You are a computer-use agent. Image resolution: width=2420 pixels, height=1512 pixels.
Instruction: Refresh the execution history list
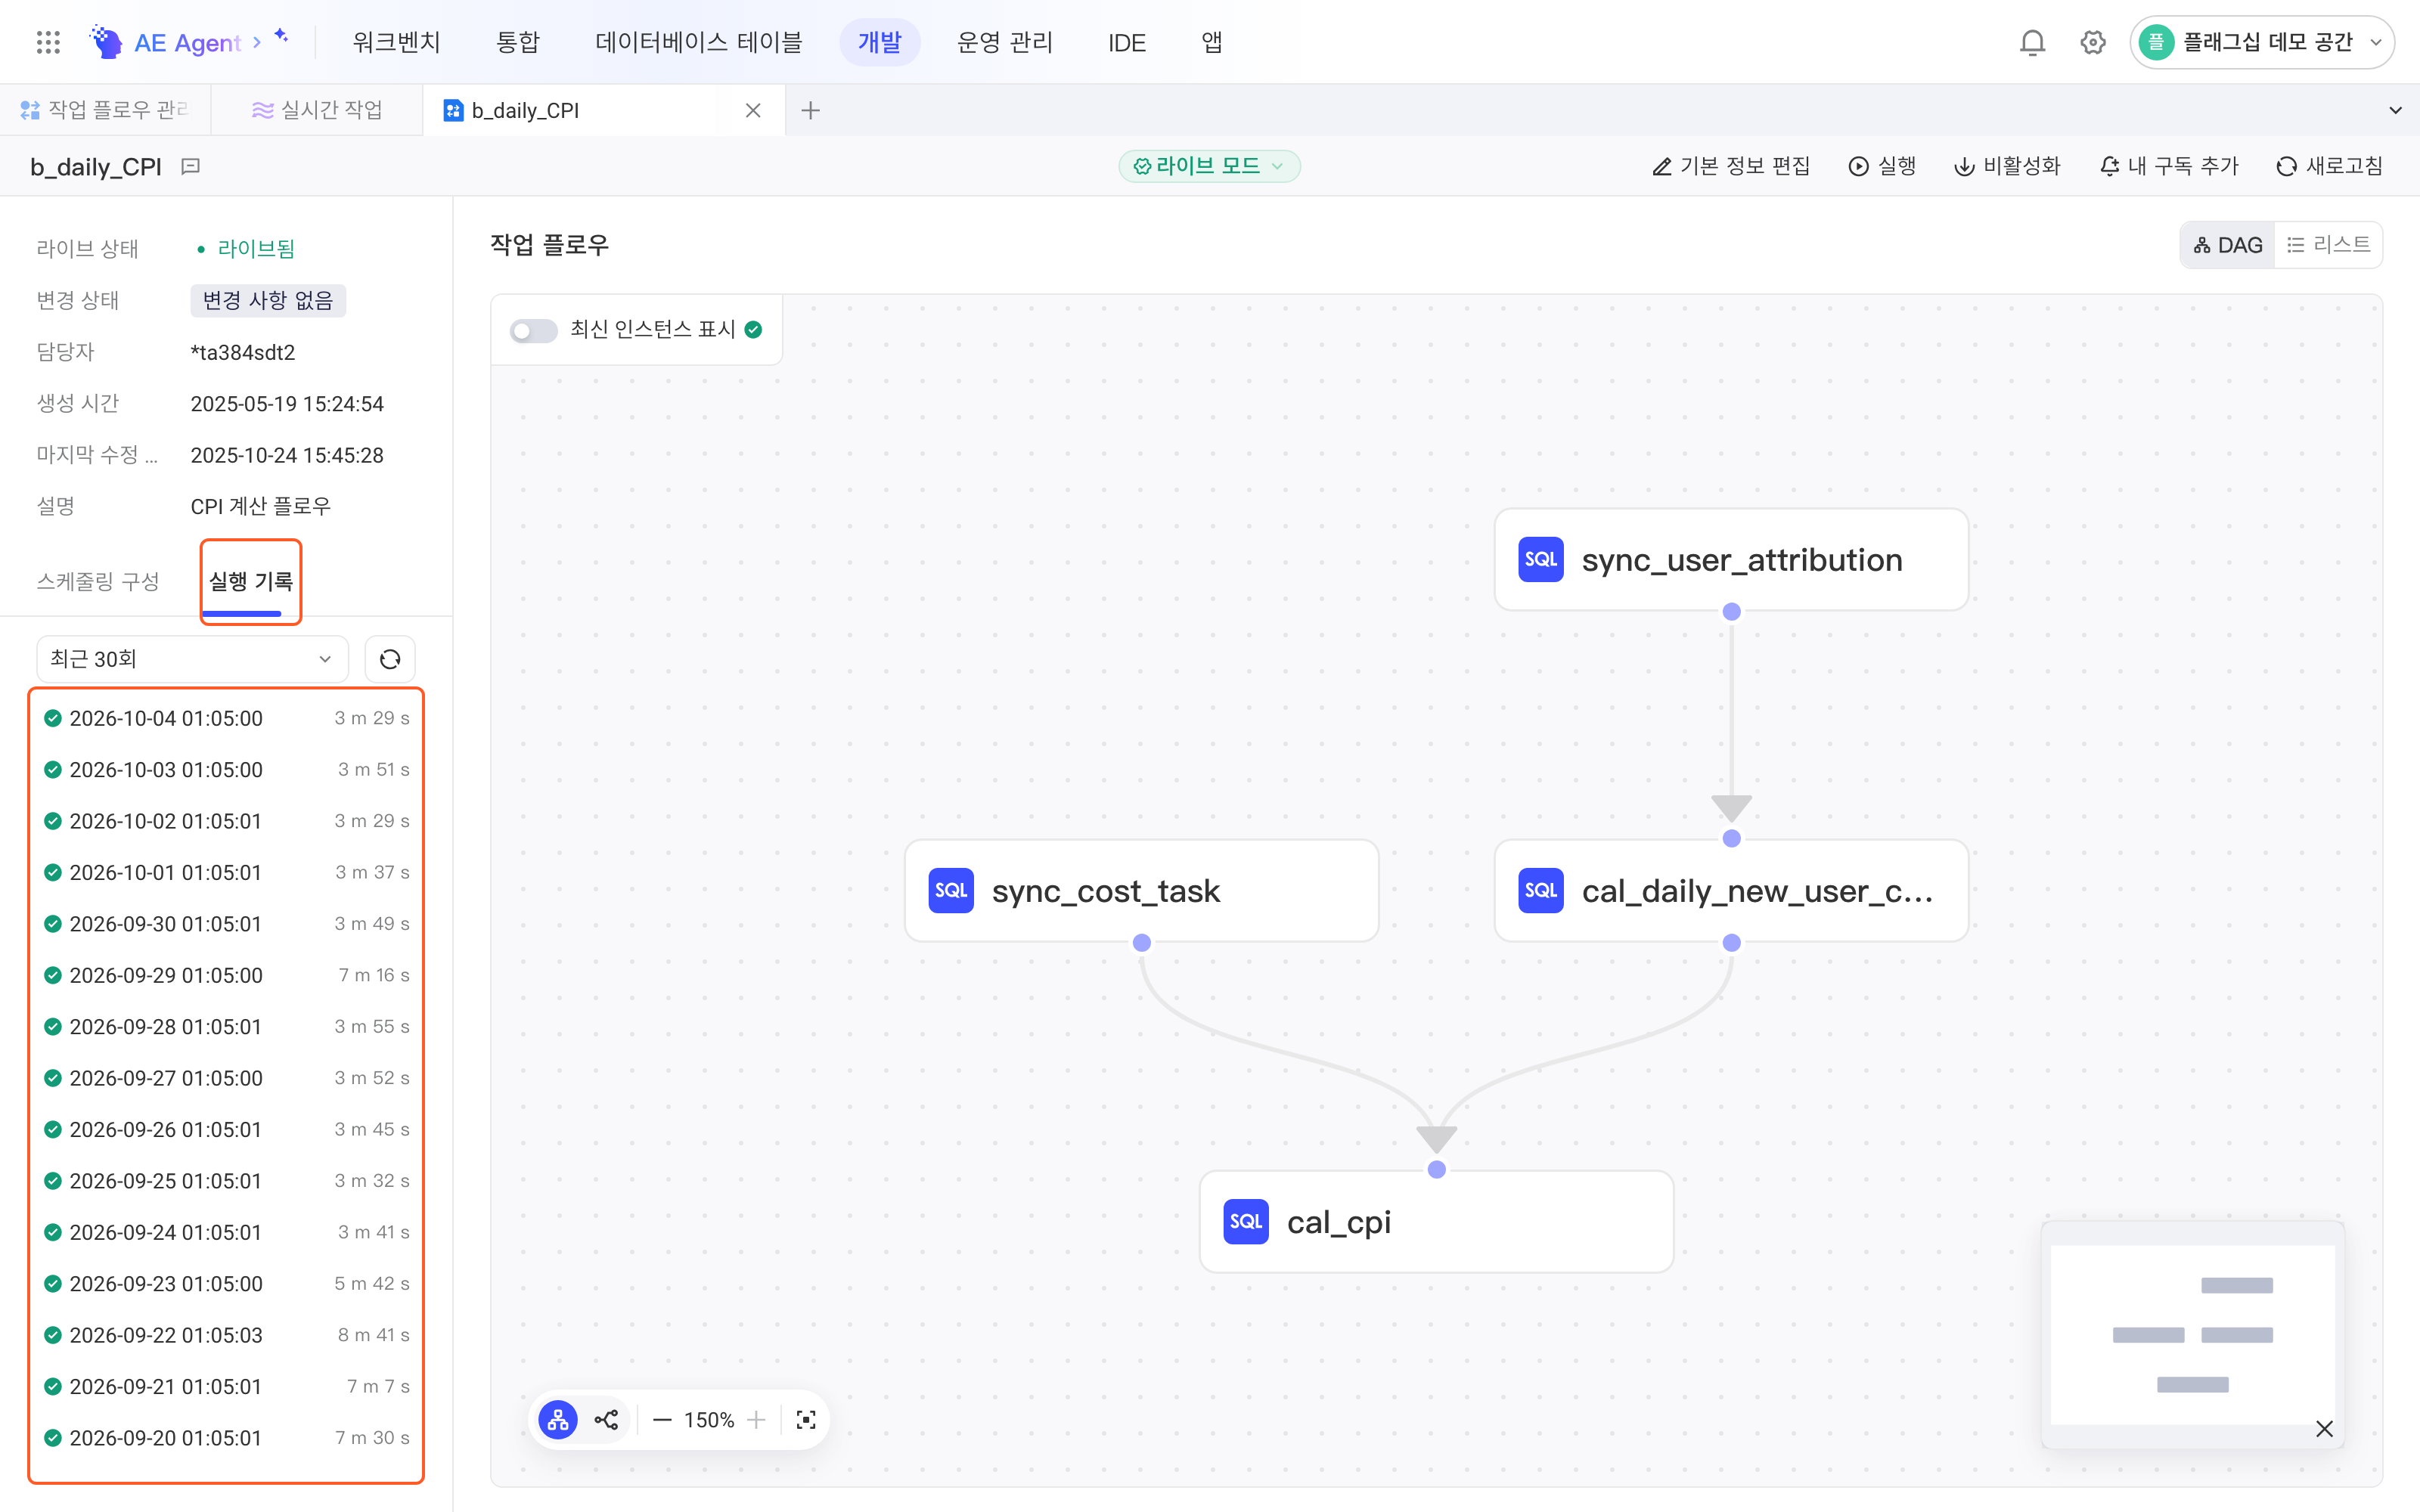[x=390, y=659]
